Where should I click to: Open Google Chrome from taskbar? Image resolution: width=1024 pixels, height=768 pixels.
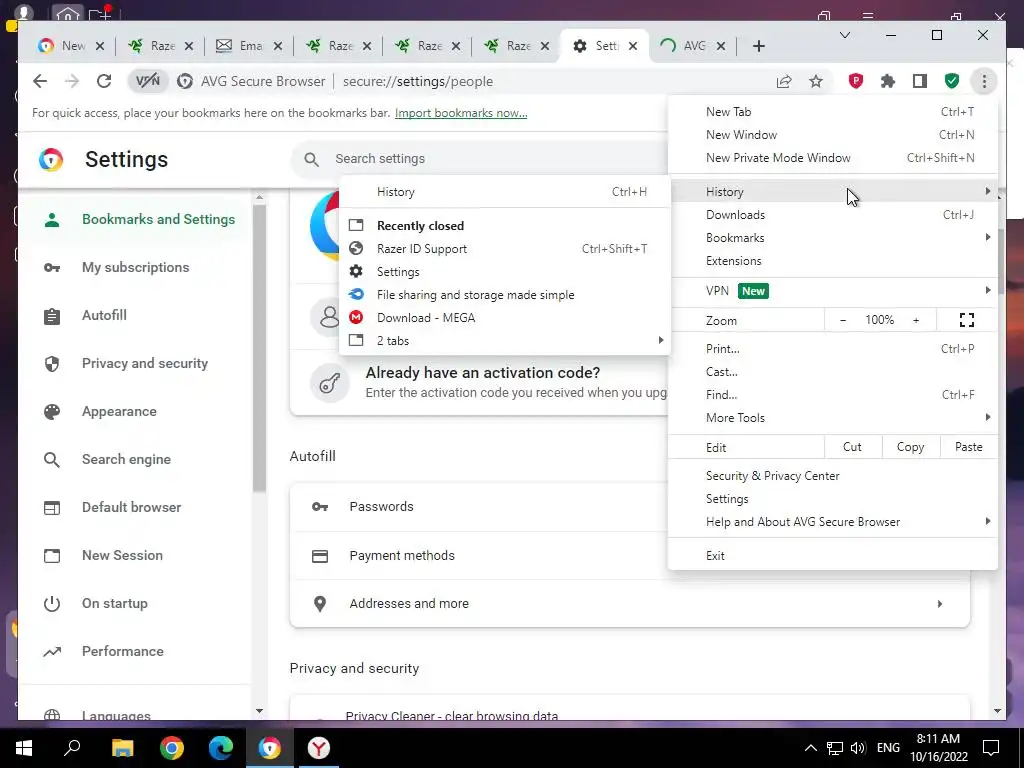172,748
